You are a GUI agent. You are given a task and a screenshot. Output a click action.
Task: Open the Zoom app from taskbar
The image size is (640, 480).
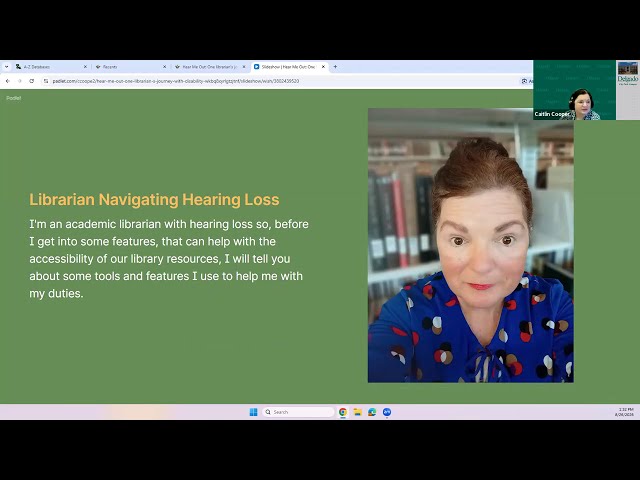point(387,412)
